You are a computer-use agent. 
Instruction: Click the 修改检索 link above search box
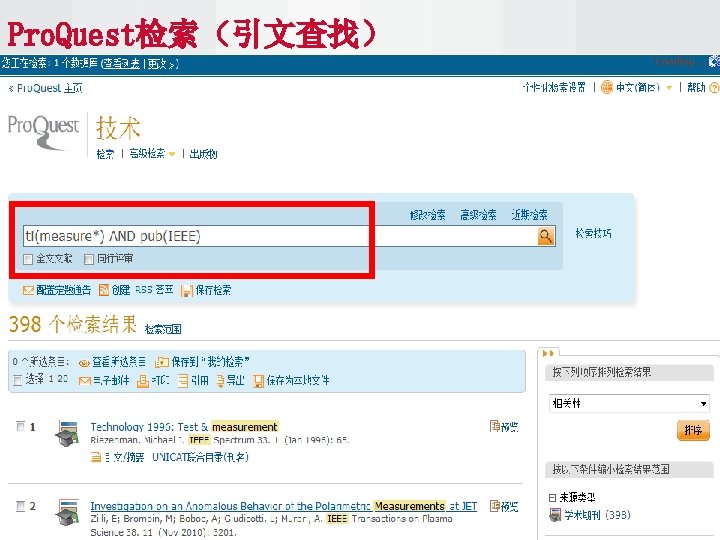(x=428, y=215)
